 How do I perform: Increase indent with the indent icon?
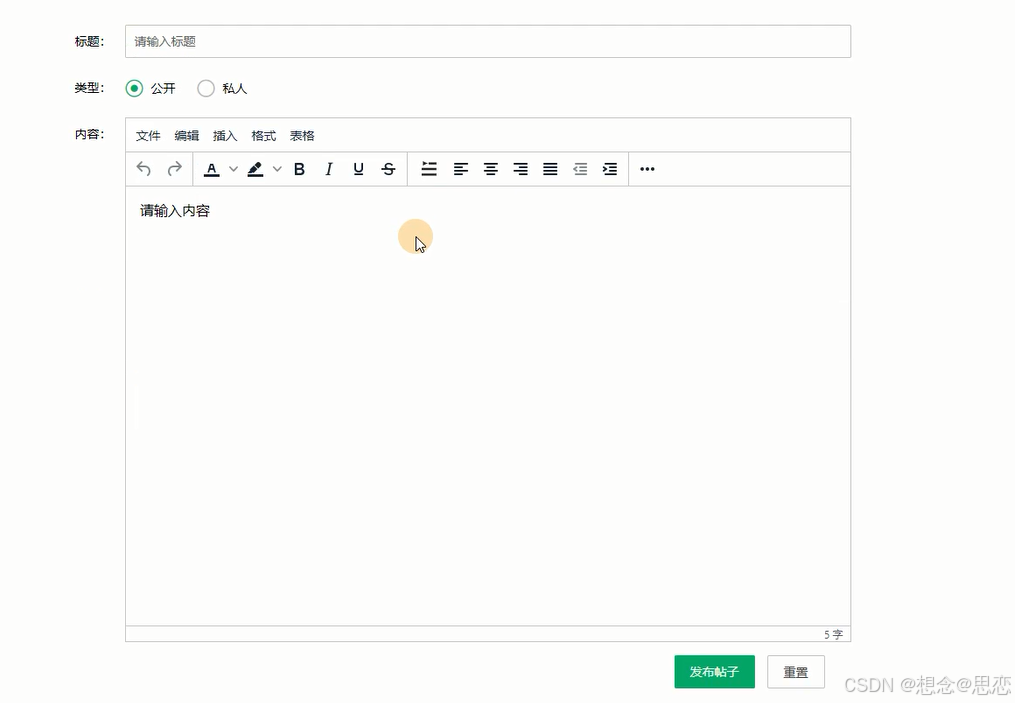tap(610, 169)
